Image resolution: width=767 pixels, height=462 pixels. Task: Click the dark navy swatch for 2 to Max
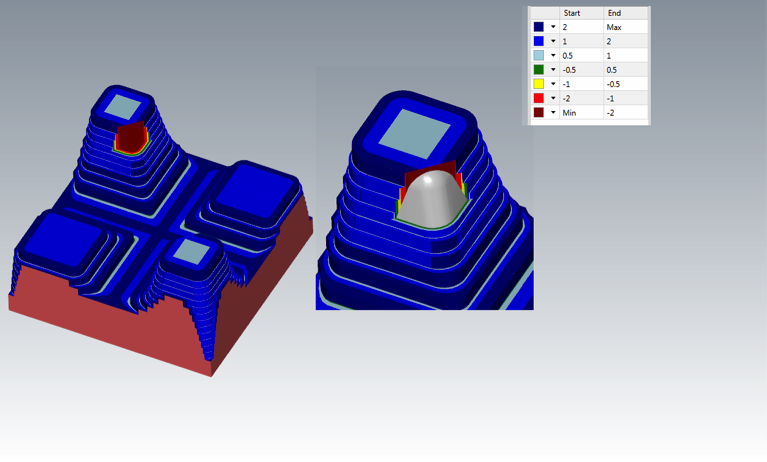pyautogui.click(x=539, y=27)
